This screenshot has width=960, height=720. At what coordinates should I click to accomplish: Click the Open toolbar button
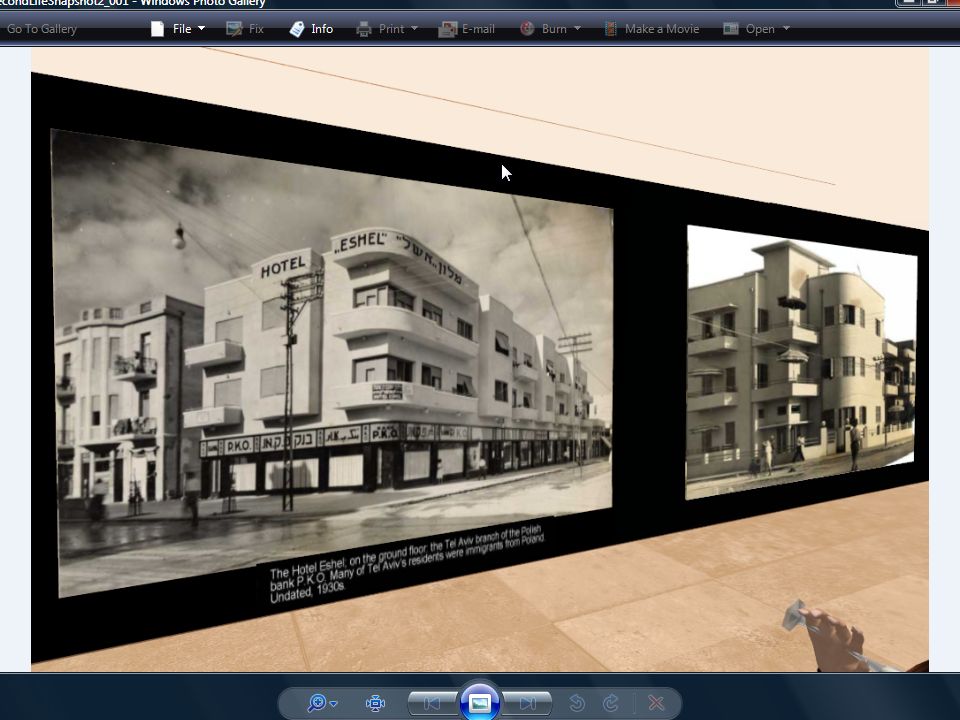click(749, 29)
